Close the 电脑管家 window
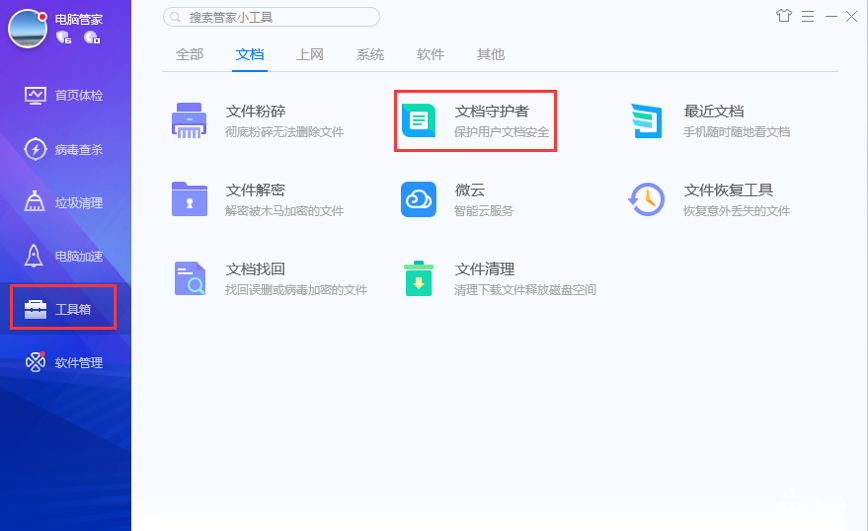This screenshot has height=531, width=868. pos(851,17)
